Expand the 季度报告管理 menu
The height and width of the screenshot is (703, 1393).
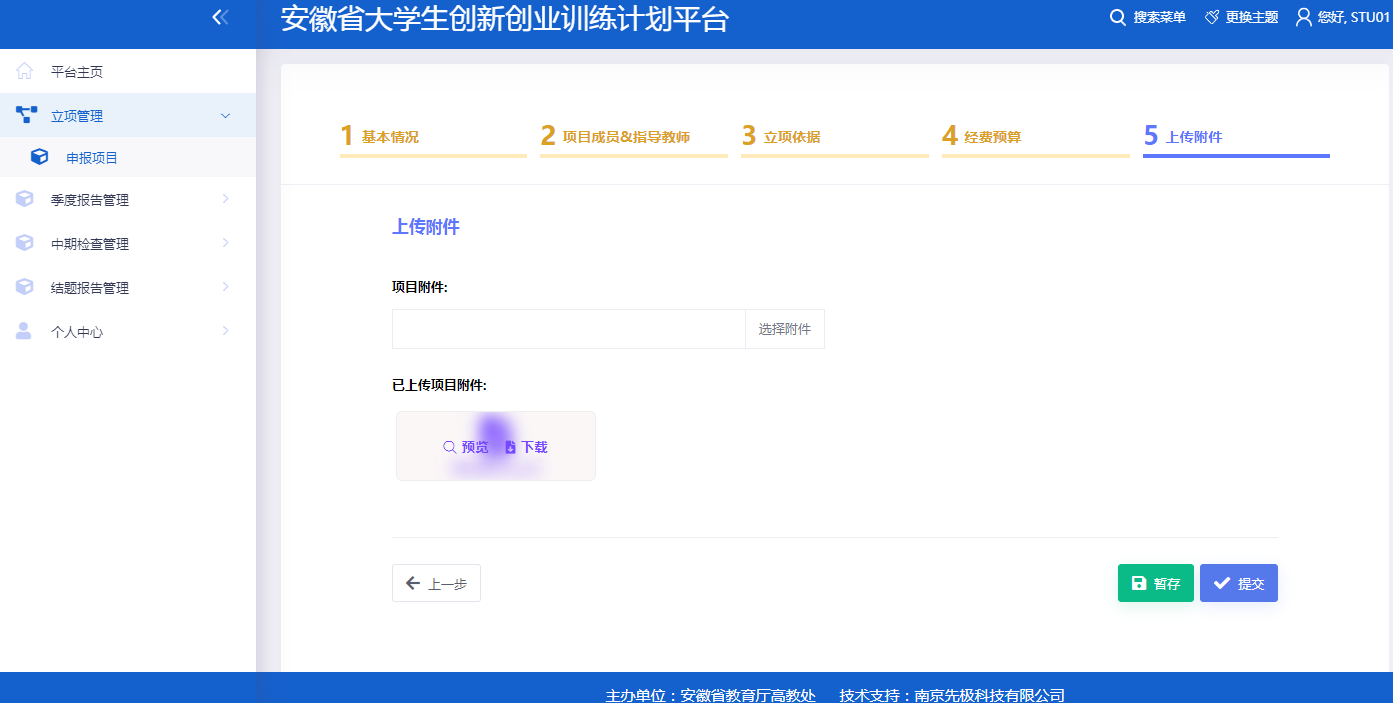point(225,199)
